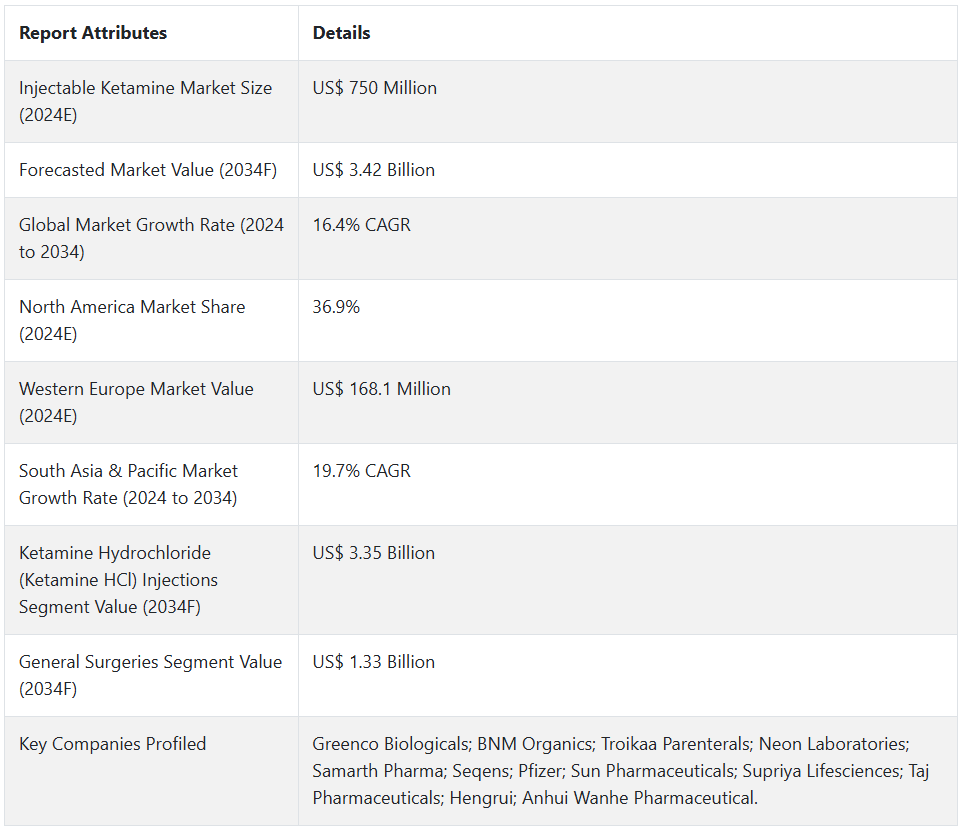Select the Injectable Ketamine Market Size label
The height and width of the screenshot is (828, 963).
point(145,101)
